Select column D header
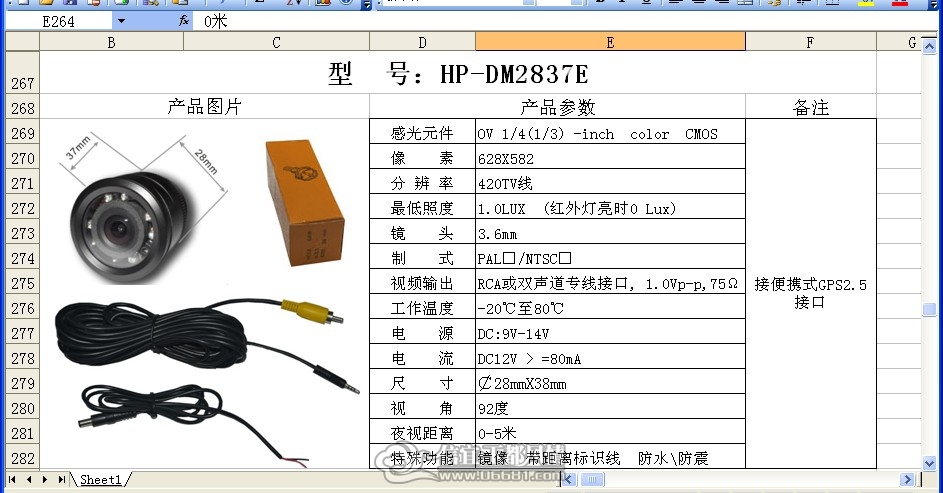The width and height of the screenshot is (943, 493). click(422, 42)
